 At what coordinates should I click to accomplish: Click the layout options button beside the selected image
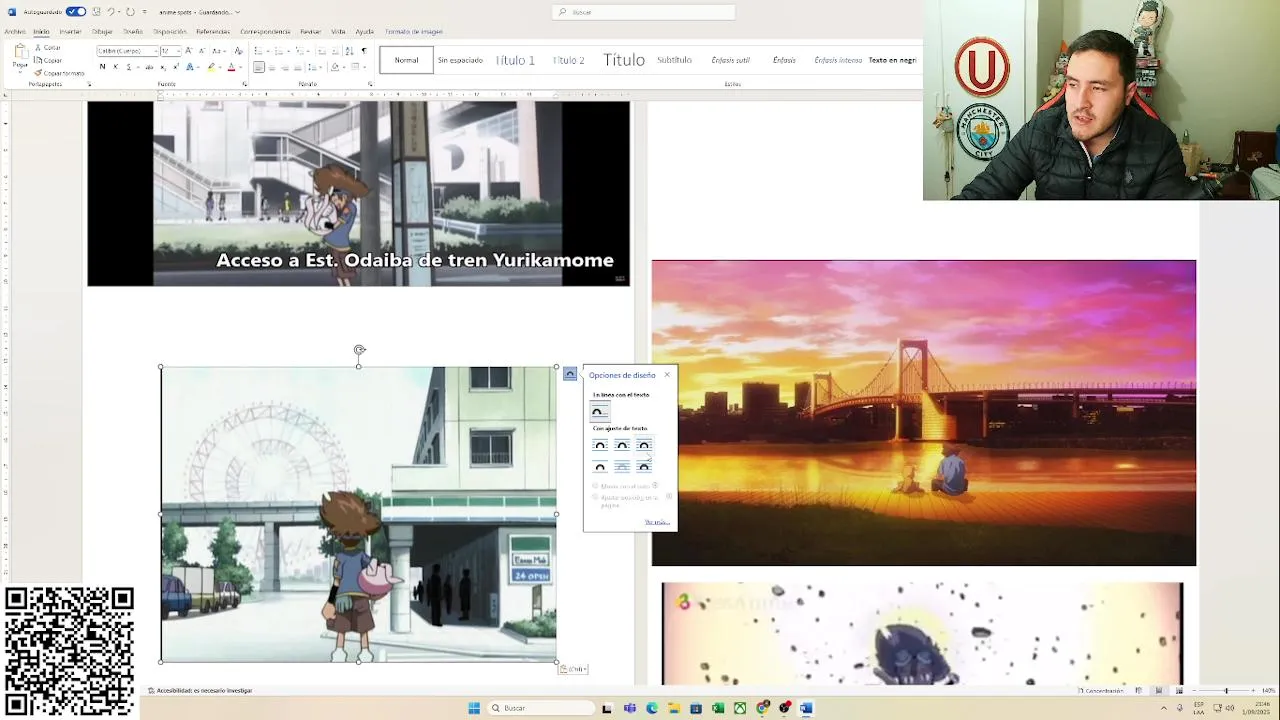570,374
